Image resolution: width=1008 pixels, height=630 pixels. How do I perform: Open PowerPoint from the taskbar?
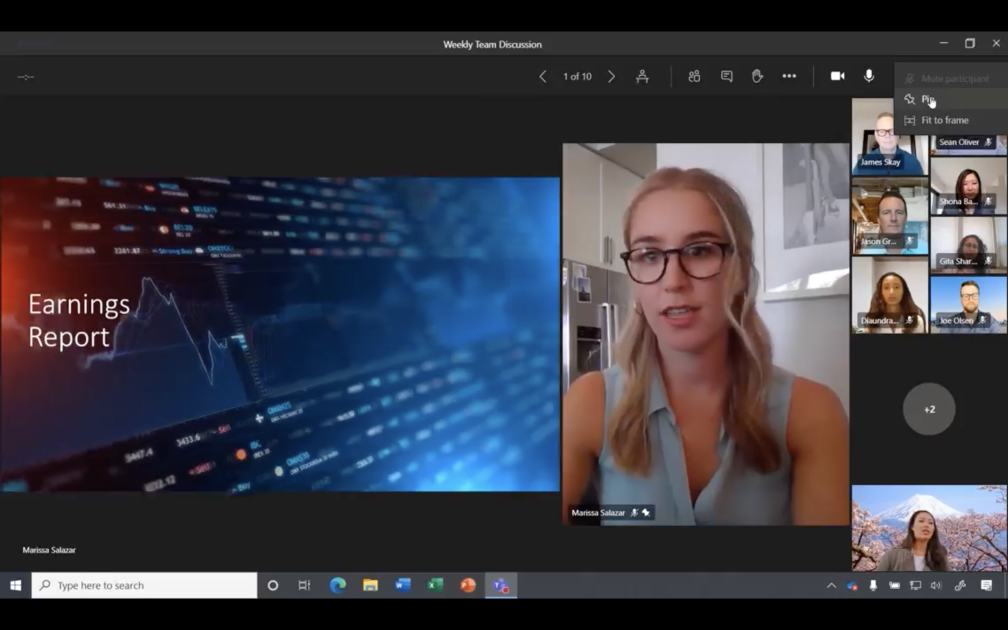(468, 585)
